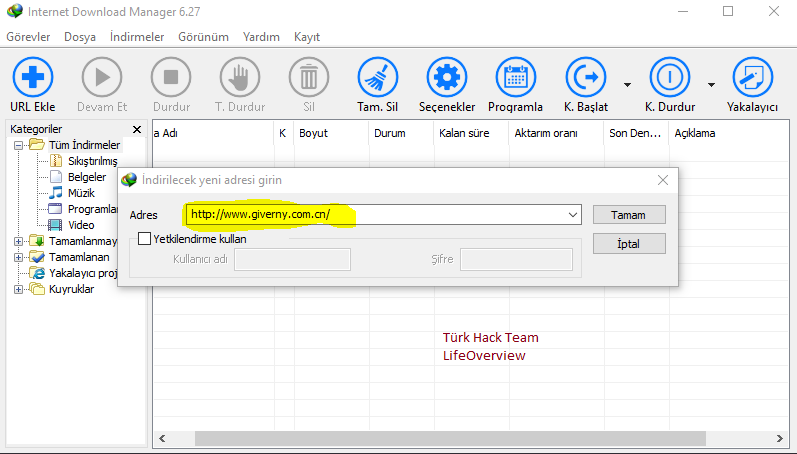Open the Görevler menu

coord(28,37)
